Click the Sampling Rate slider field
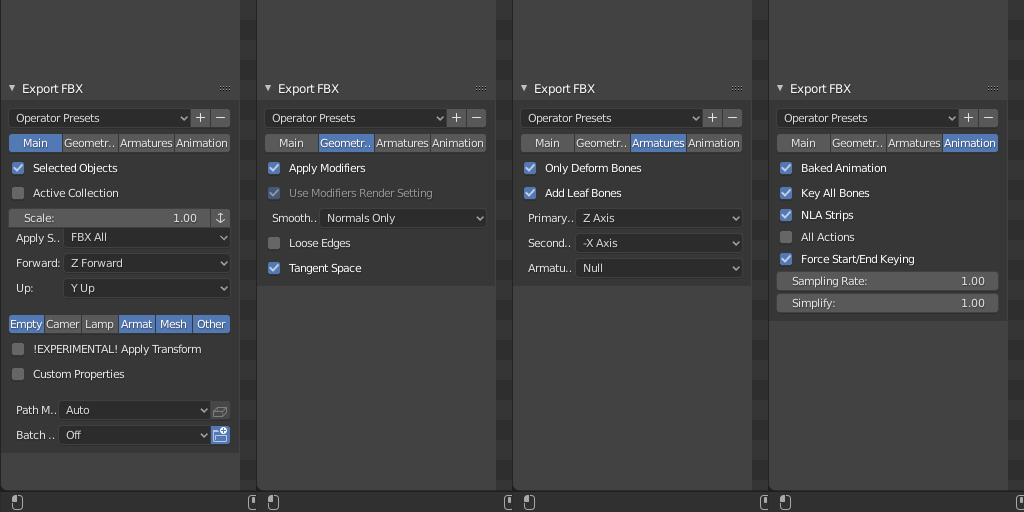The width and height of the screenshot is (1024, 512). coord(887,281)
